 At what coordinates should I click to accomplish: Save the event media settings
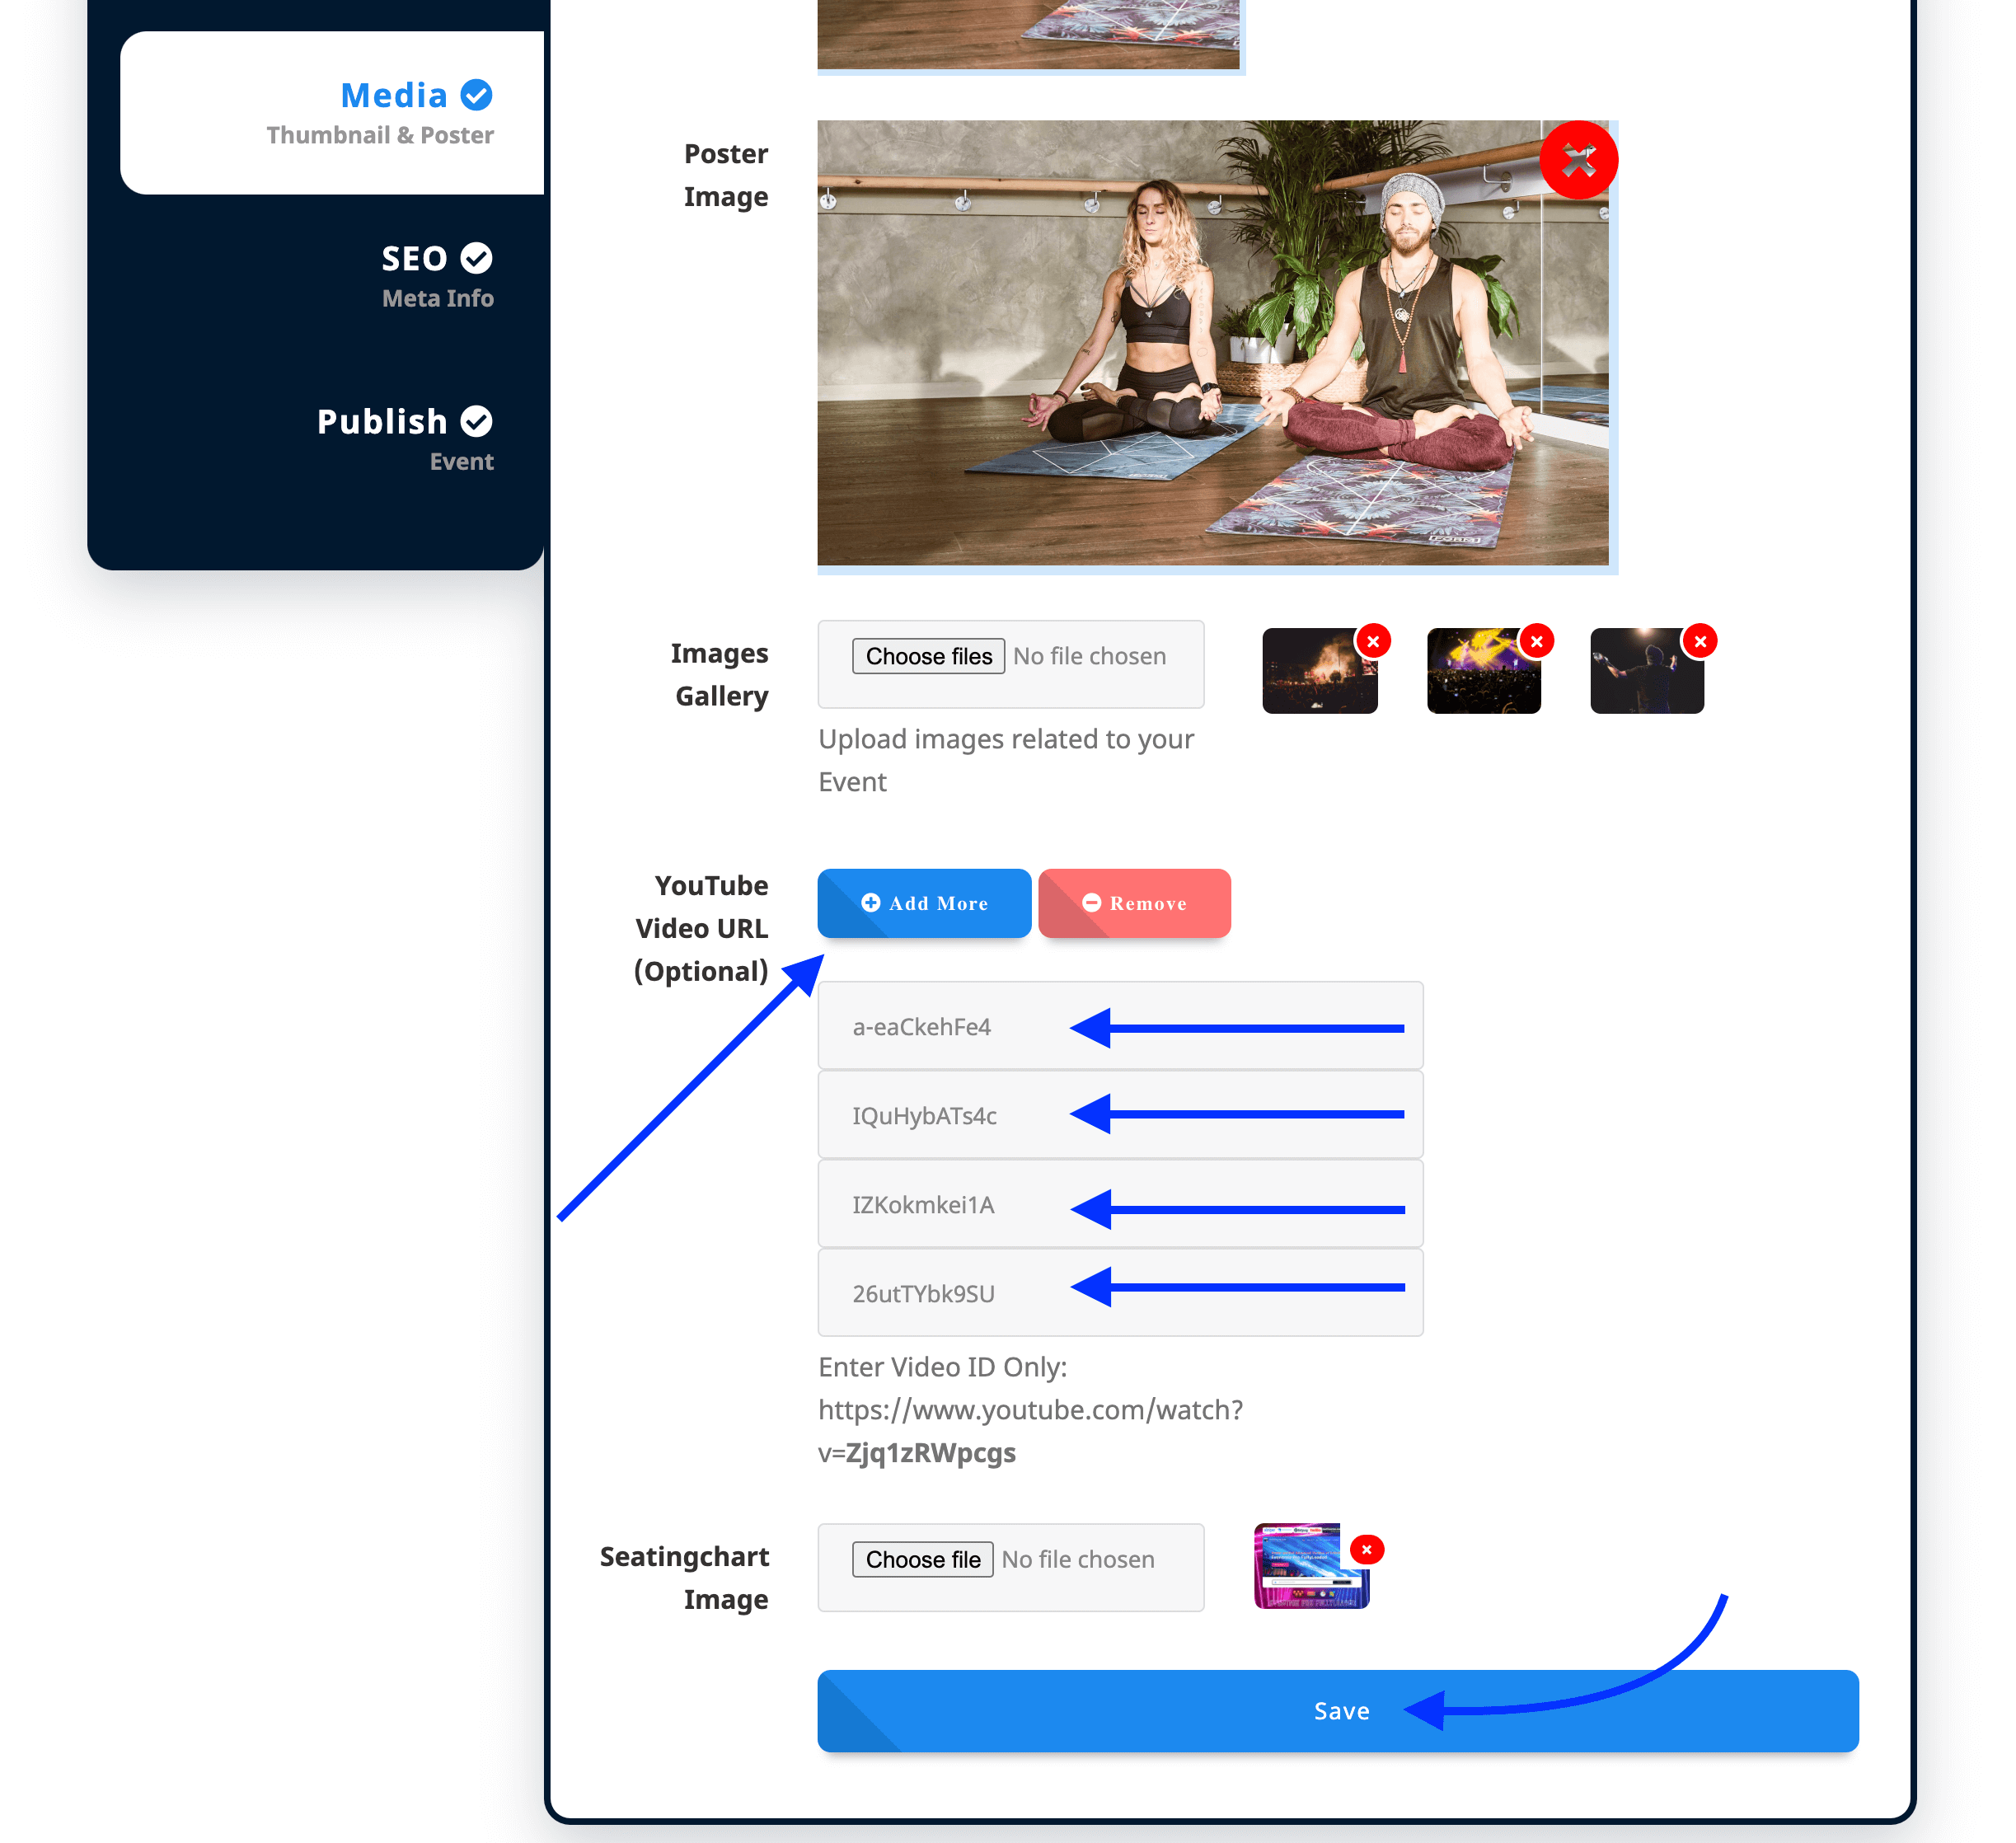click(1340, 1710)
